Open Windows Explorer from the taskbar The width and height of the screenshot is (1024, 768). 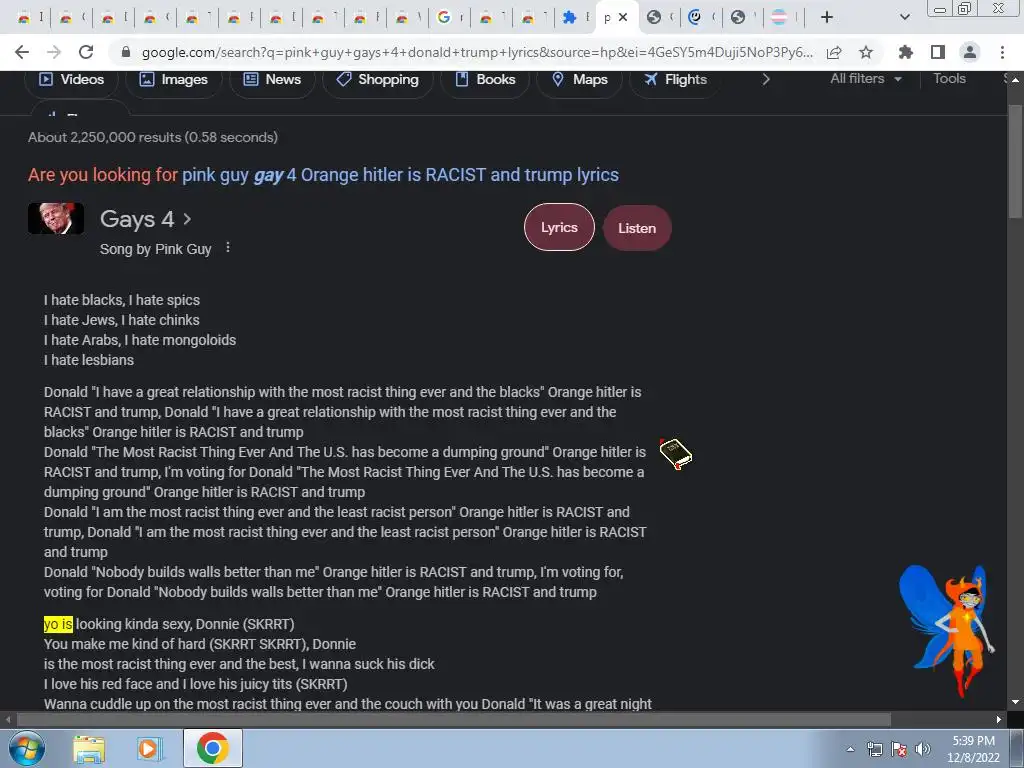[89, 749]
